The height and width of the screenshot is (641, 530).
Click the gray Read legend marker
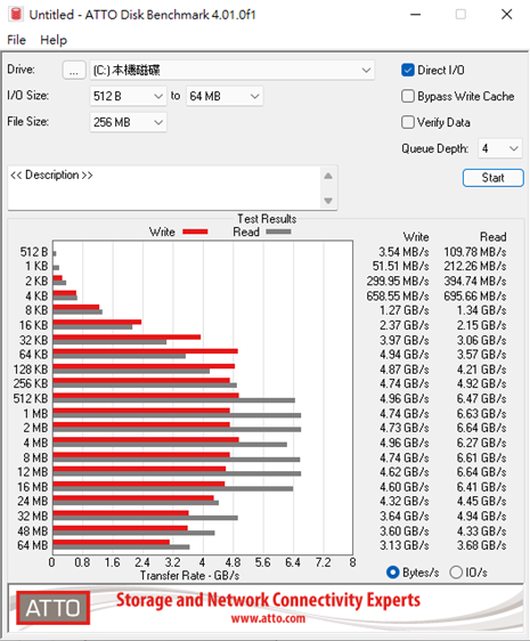coord(278,232)
